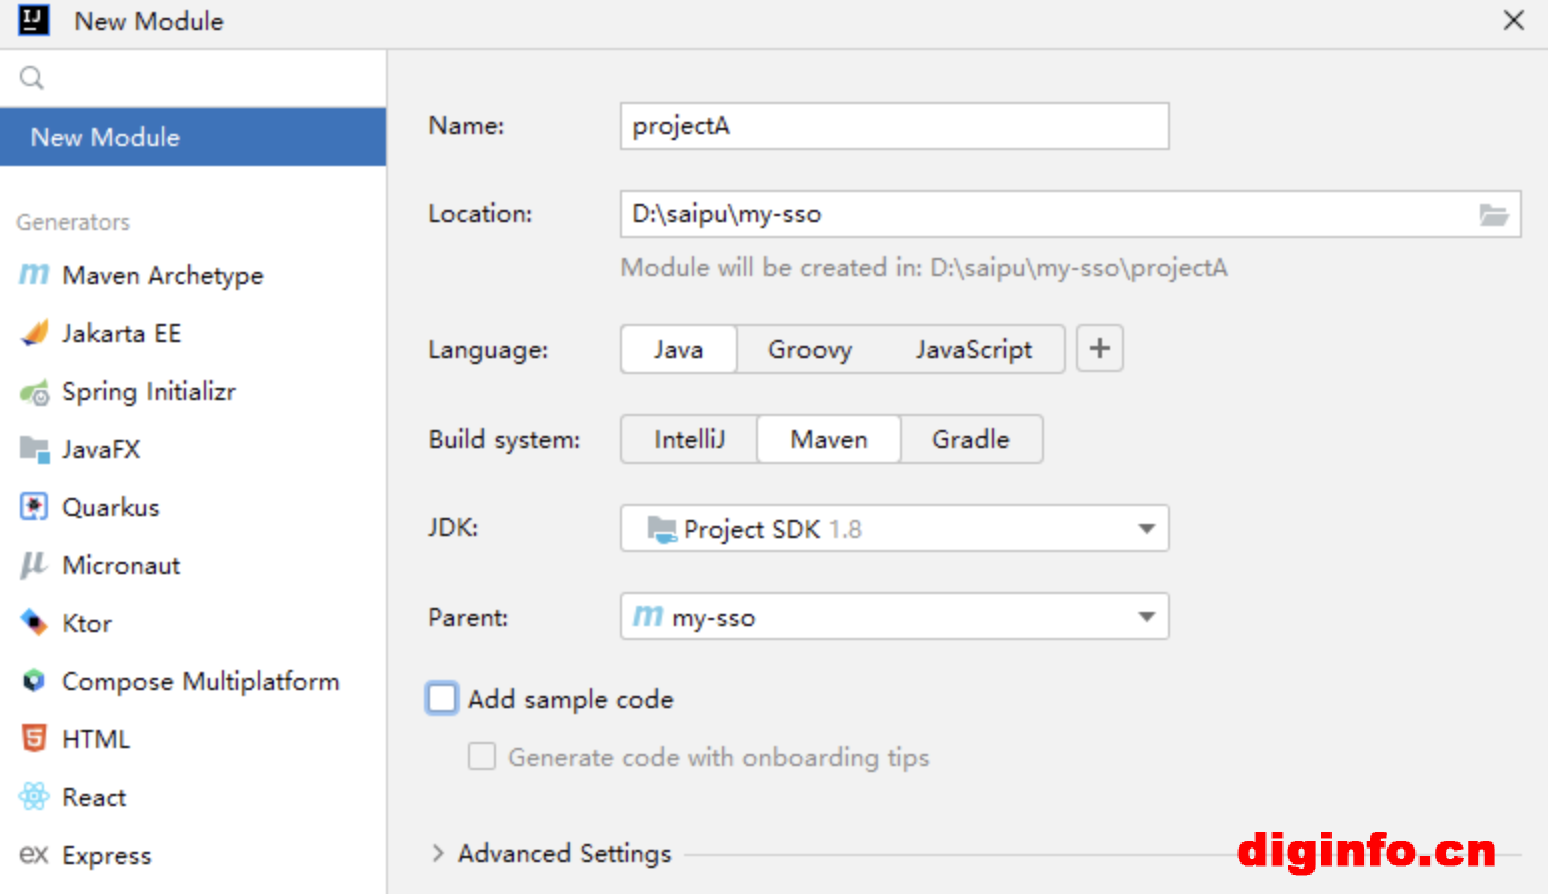Expand the Advanced Settings section

click(438, 853)
